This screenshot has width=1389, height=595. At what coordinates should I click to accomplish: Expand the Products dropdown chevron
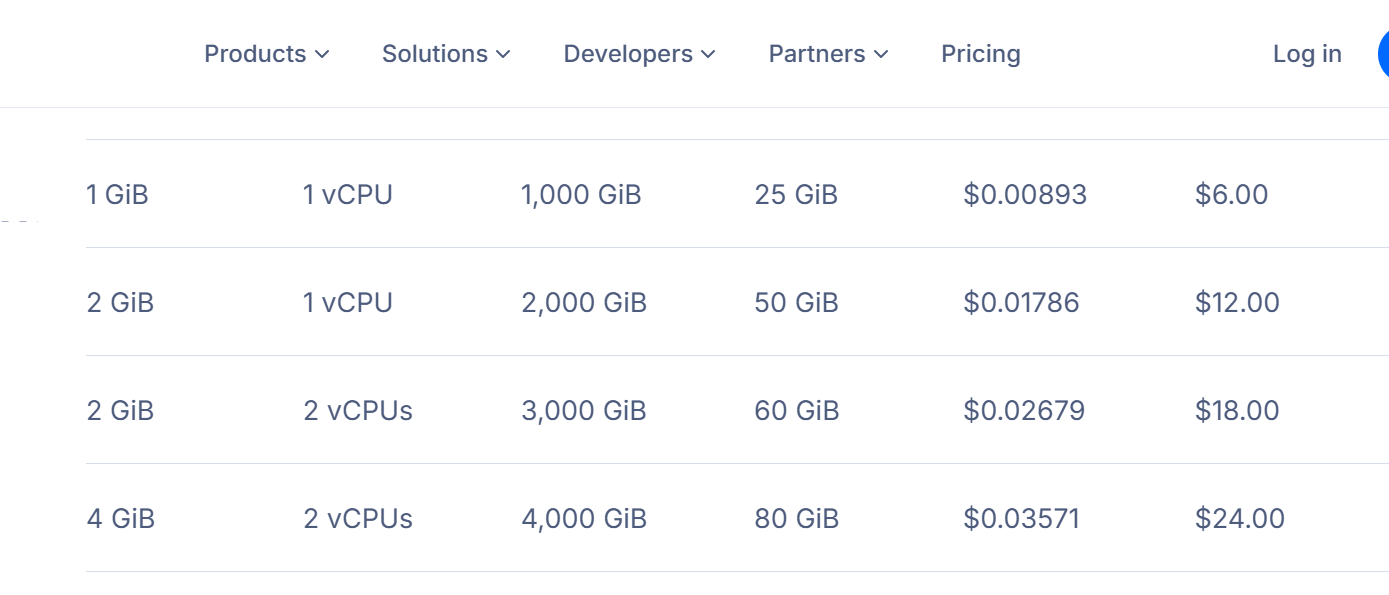pos(322,54)
